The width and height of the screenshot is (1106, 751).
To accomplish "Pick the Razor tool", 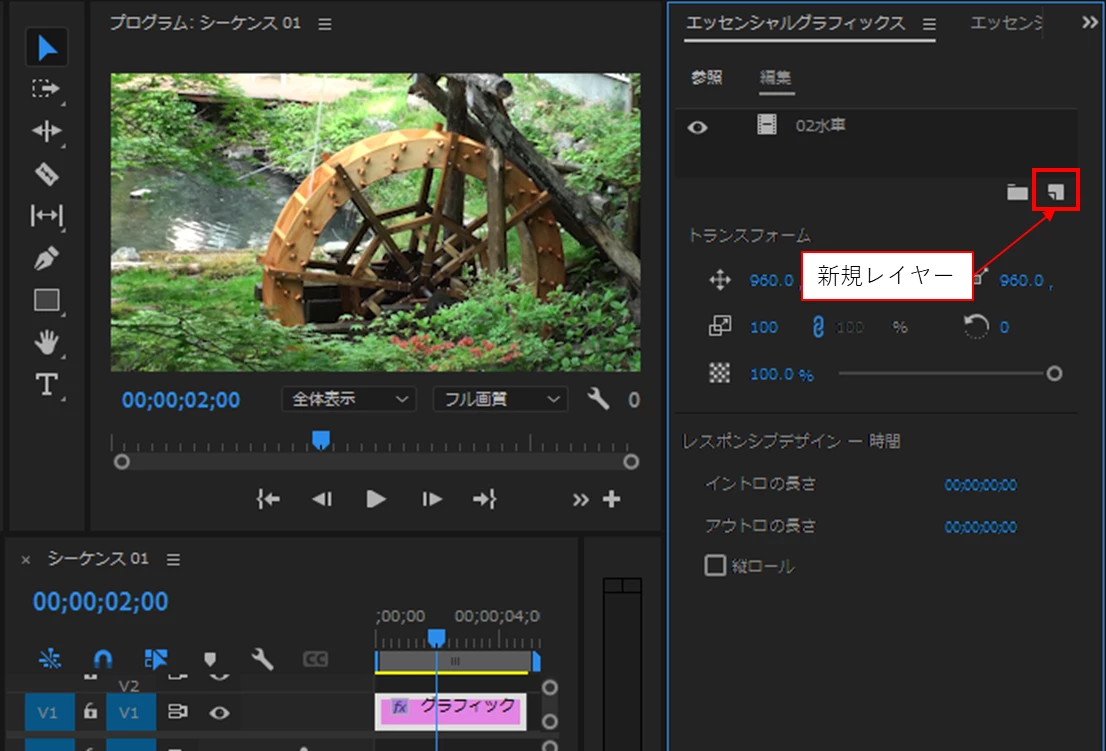I will 47,173.
